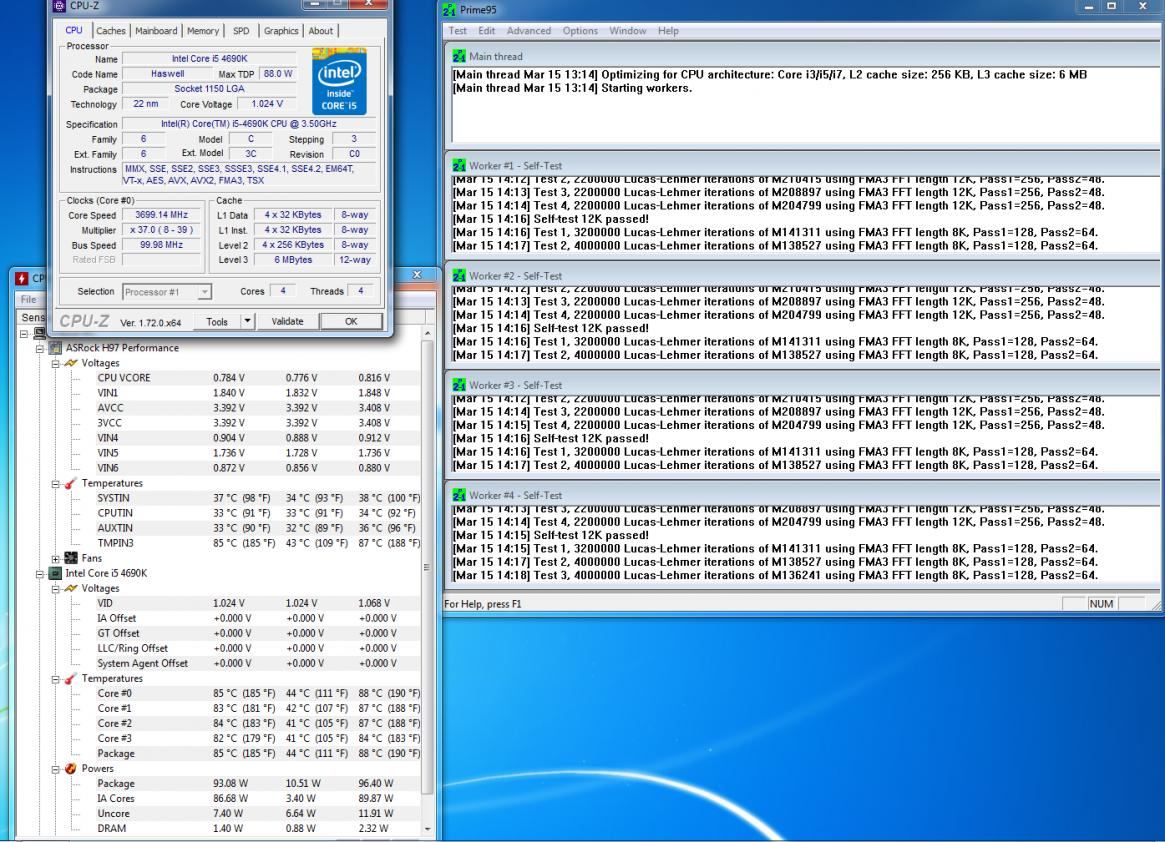The width and height of the screenshot is (1165, 842).
Task: Click the Tools button in CPU-Z
Action: tap(217, 322)
